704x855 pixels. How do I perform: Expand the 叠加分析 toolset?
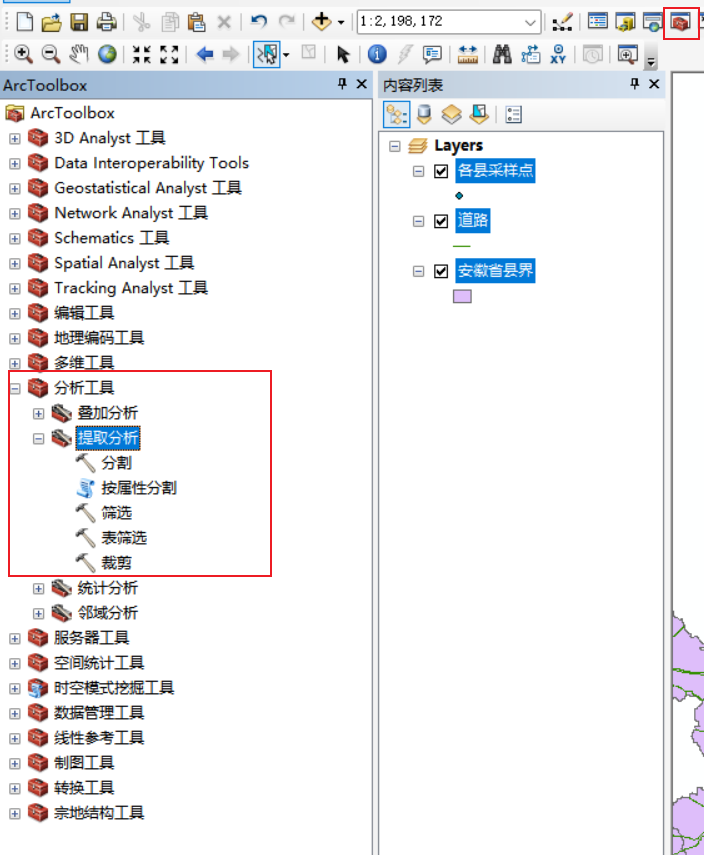click(x=38, y=413)
